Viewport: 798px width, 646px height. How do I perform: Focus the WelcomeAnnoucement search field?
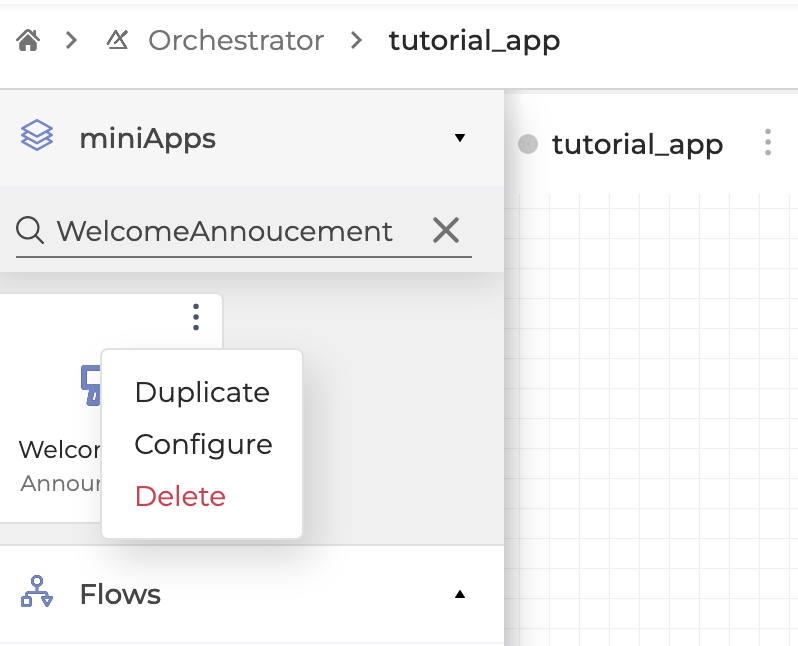coord(225,231)
